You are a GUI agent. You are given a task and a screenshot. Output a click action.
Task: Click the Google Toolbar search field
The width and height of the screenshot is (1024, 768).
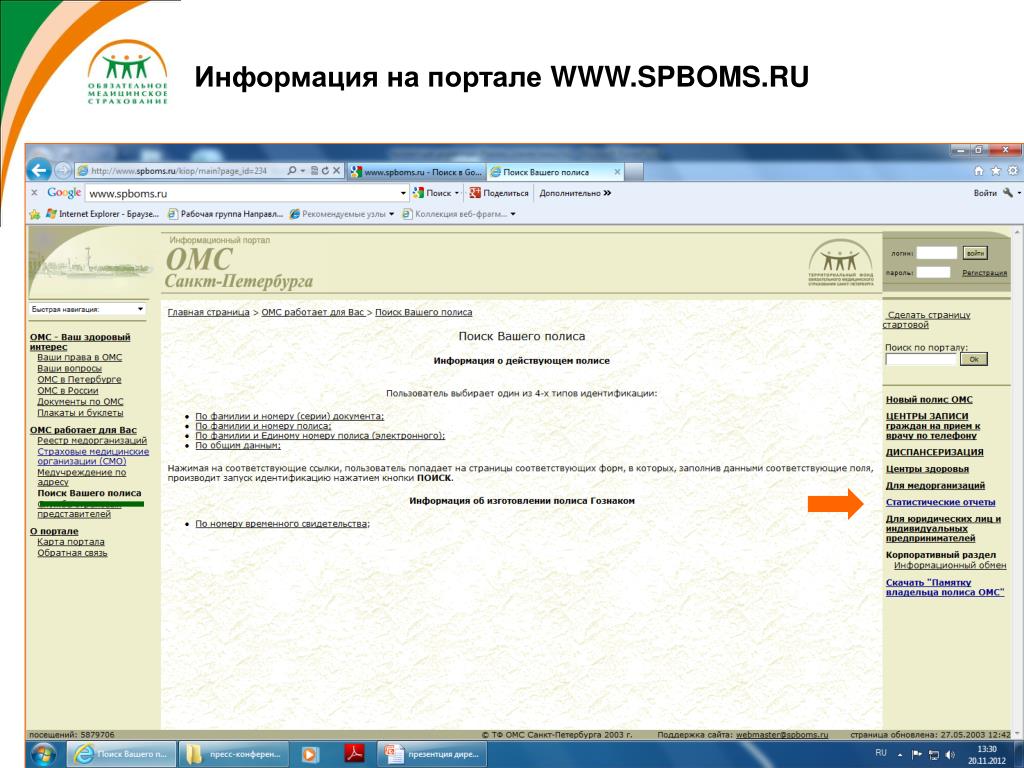(x=242, y=193)
